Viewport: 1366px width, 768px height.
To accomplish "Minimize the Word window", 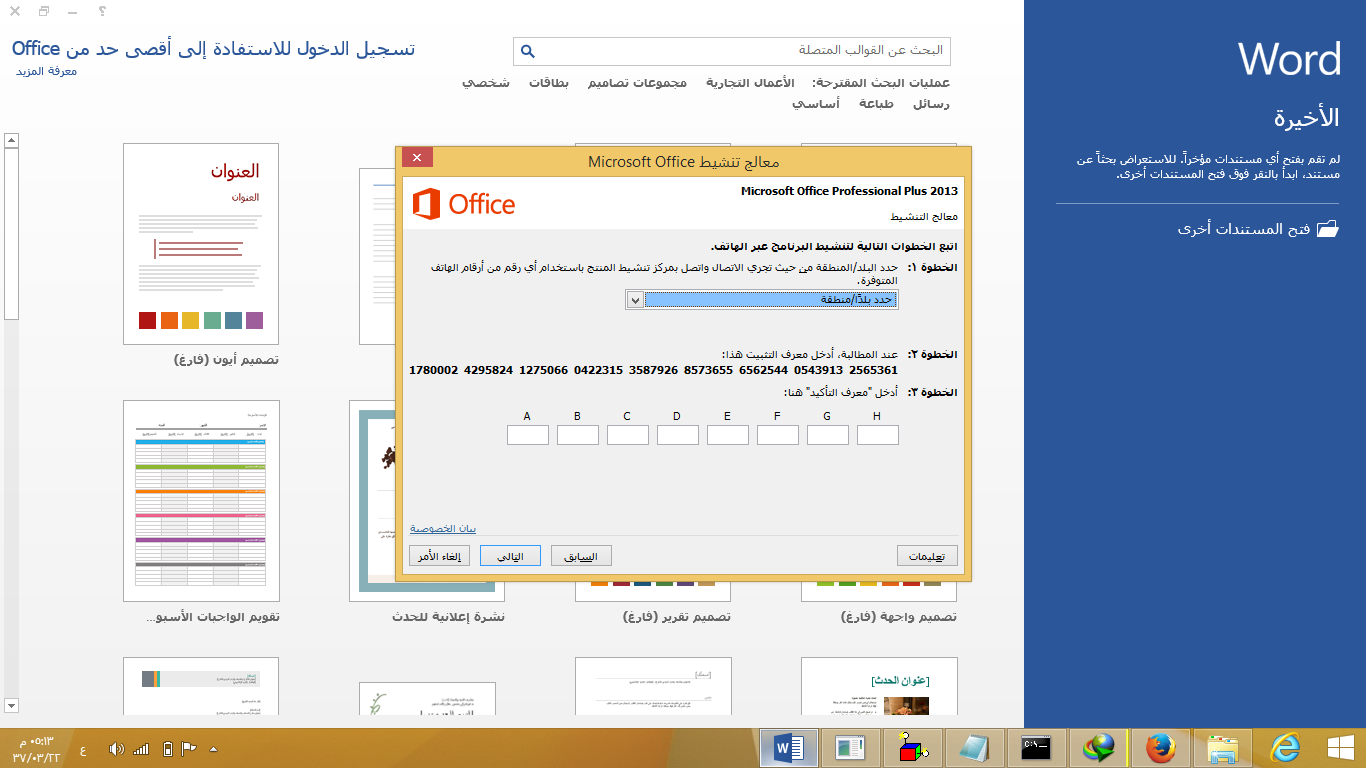I will pyautogui.click(x=73, y=11).
